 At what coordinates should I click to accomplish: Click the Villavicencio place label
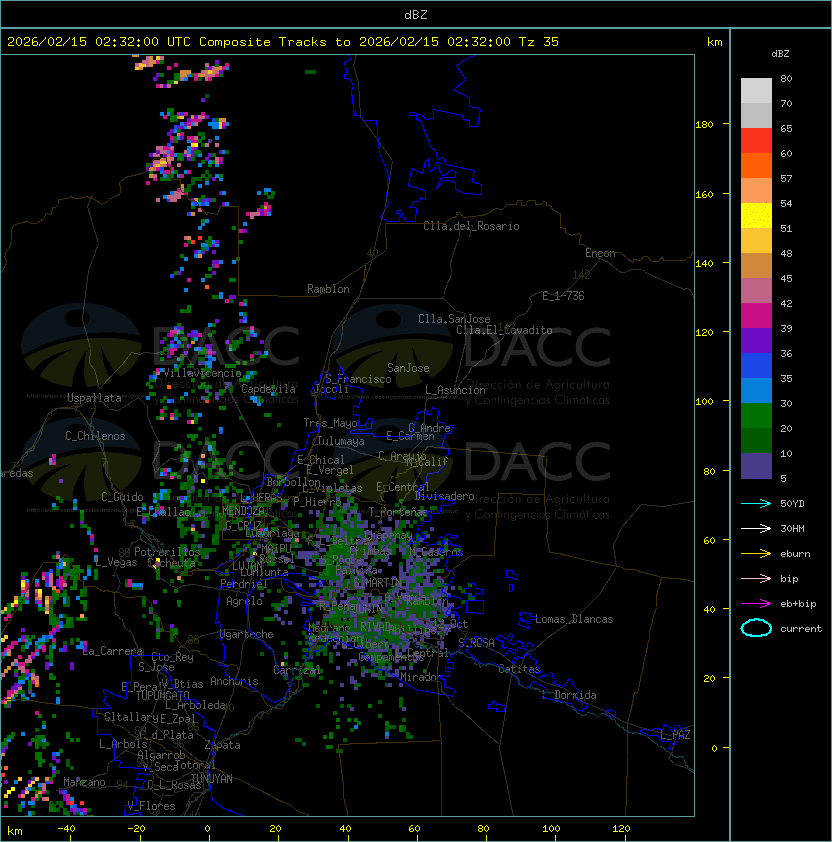[202, 373]
